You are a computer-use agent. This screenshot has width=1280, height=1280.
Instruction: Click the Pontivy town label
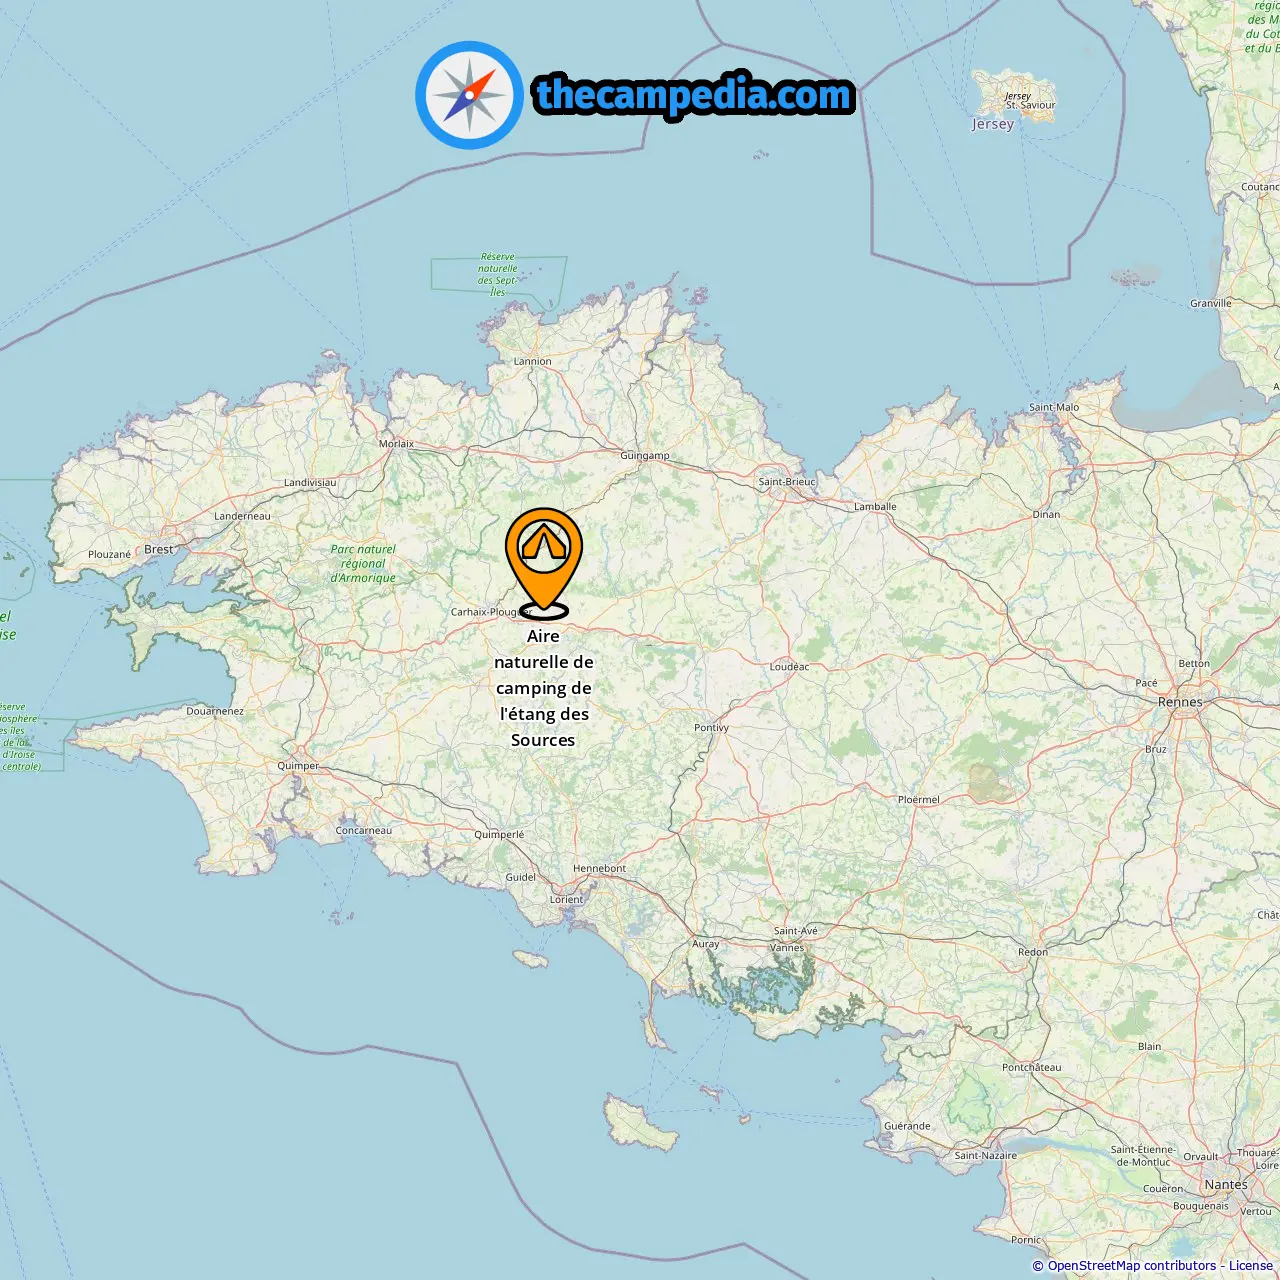712,728
